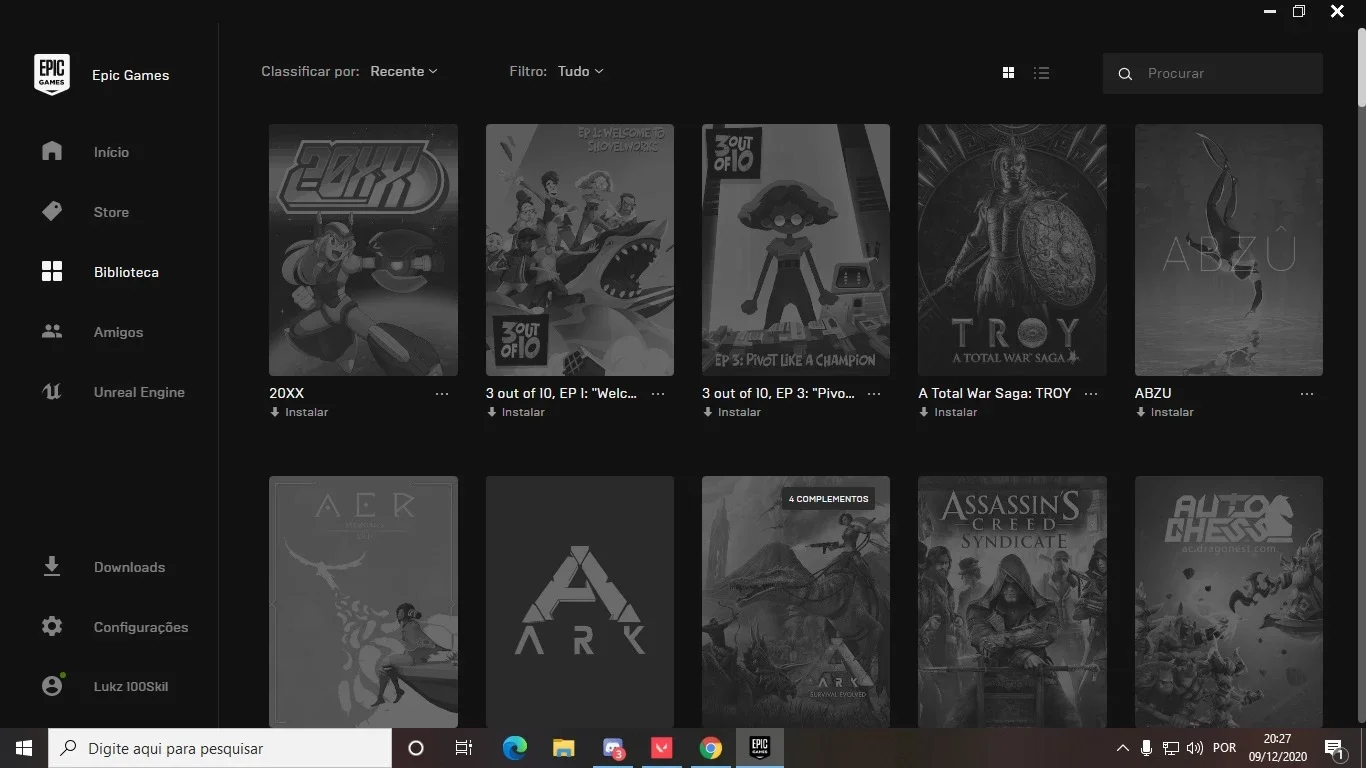Open the ARK logo placeholder thumbnail
1366x768 pixels.
tap(580, 602)
